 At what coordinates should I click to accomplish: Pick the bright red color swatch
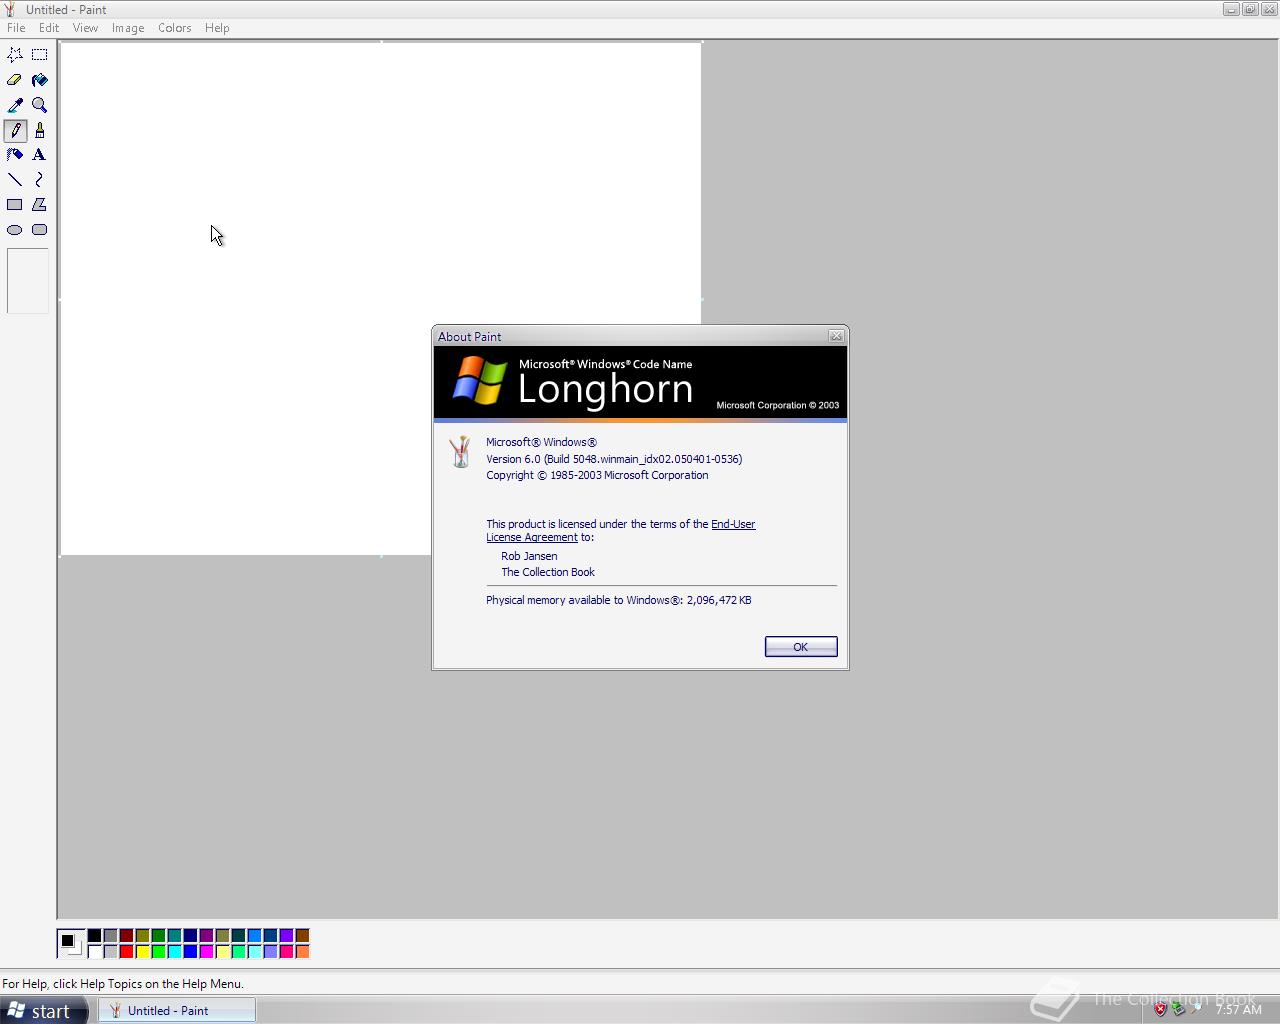[126, 952]
